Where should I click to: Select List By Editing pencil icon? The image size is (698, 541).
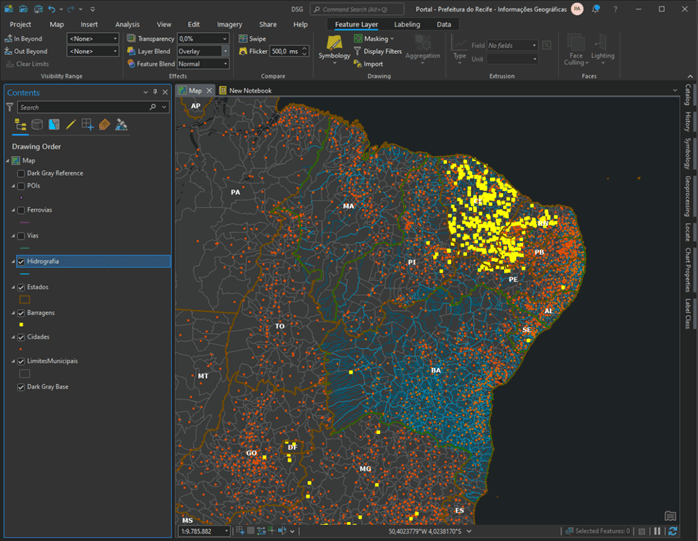point(71,125)
